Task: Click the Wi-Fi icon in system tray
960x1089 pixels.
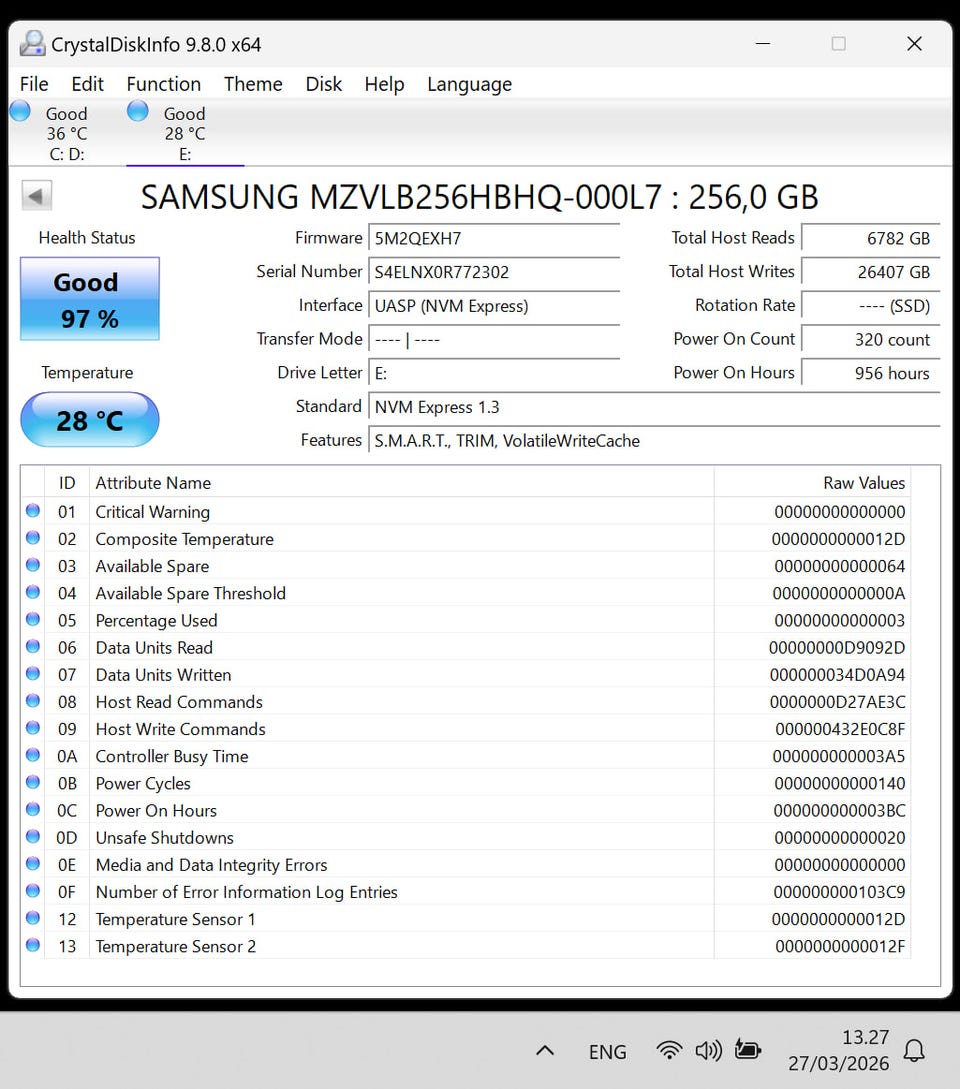Action: point(669,1050)
